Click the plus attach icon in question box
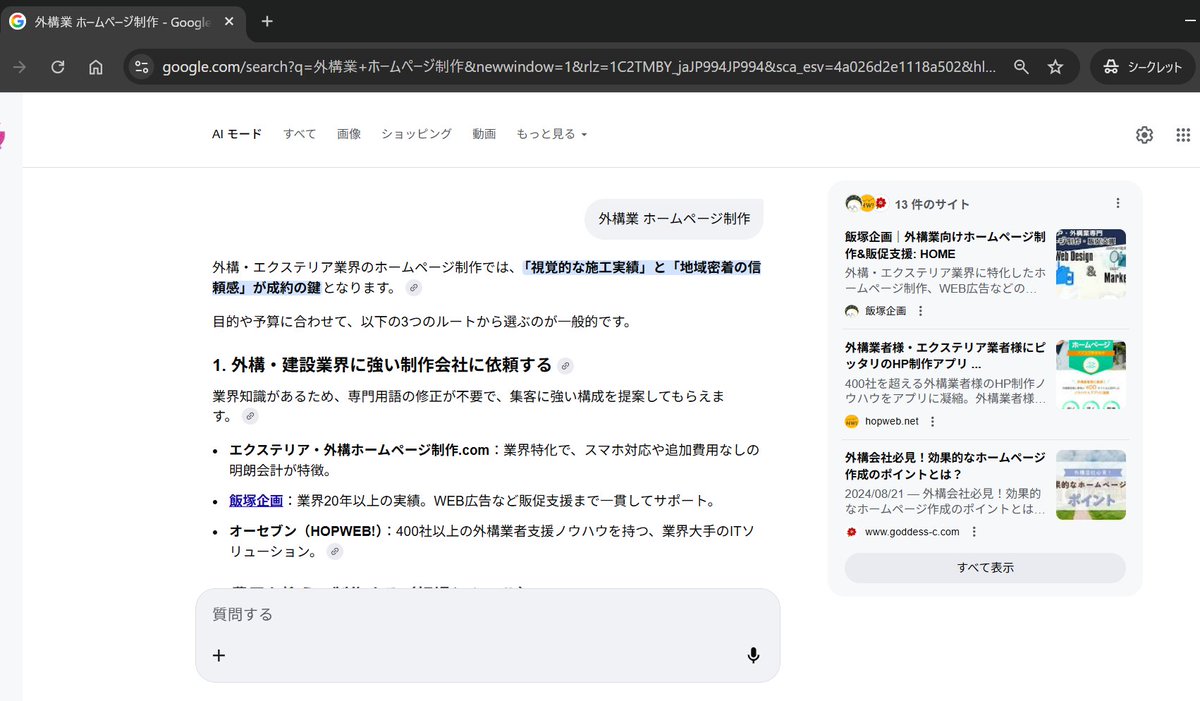Viewport: 1200px width, 701px height. point(219,655)
